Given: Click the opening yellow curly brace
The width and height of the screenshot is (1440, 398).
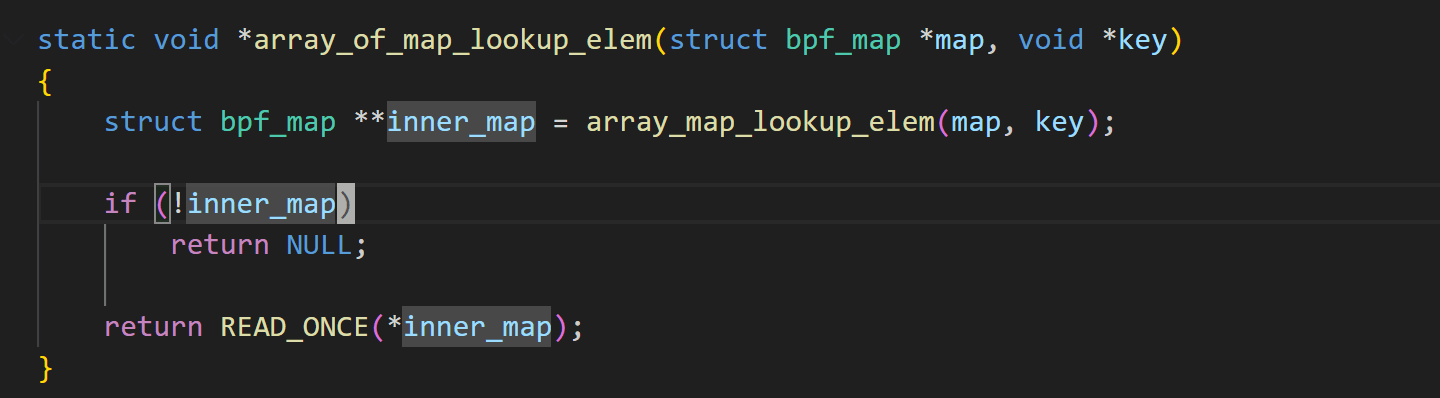Looking at the screenshot, I should (45, 82).
